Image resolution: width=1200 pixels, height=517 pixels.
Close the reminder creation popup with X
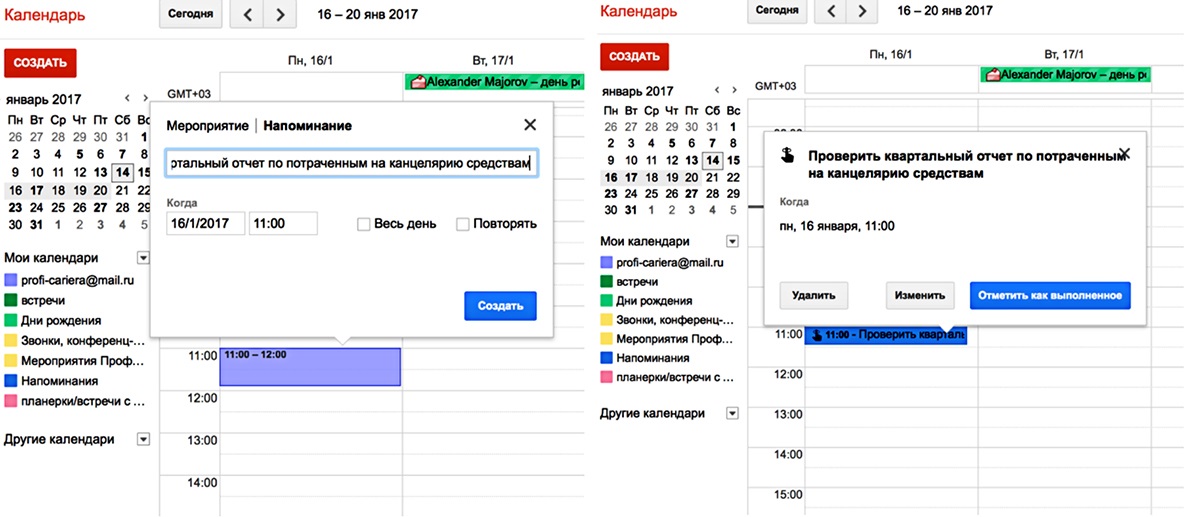pos(530,125)
